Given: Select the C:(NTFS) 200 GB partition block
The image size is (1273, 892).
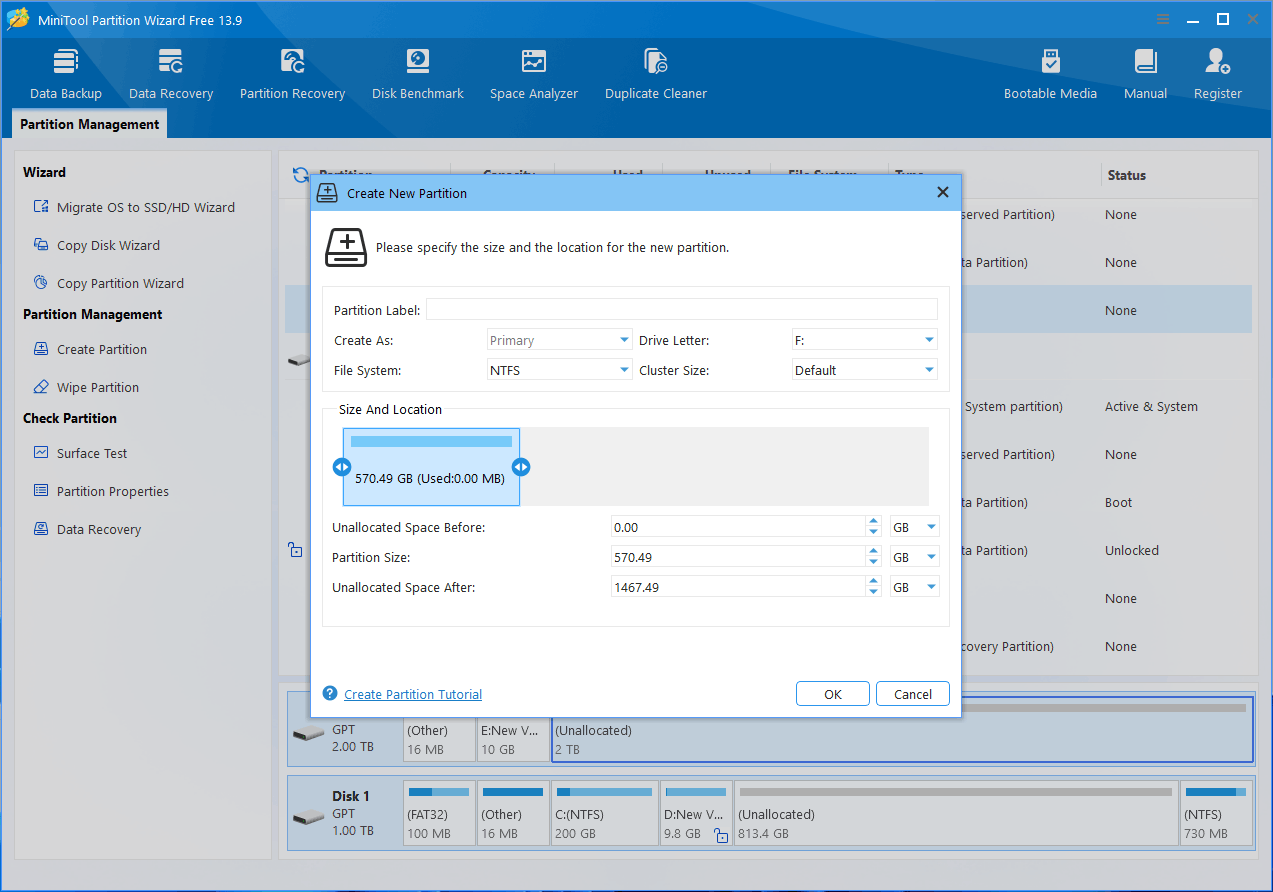Looking at the screenshot, I should click(x=604, y=813).
